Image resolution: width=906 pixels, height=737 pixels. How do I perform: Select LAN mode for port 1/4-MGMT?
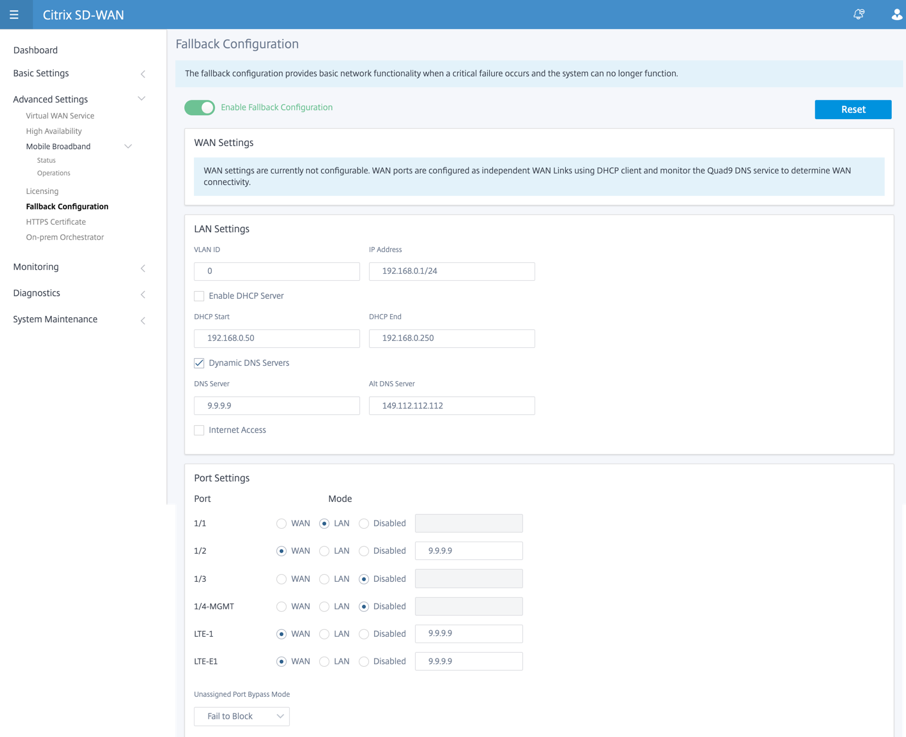pyautogui.click(x=324, y=606)
